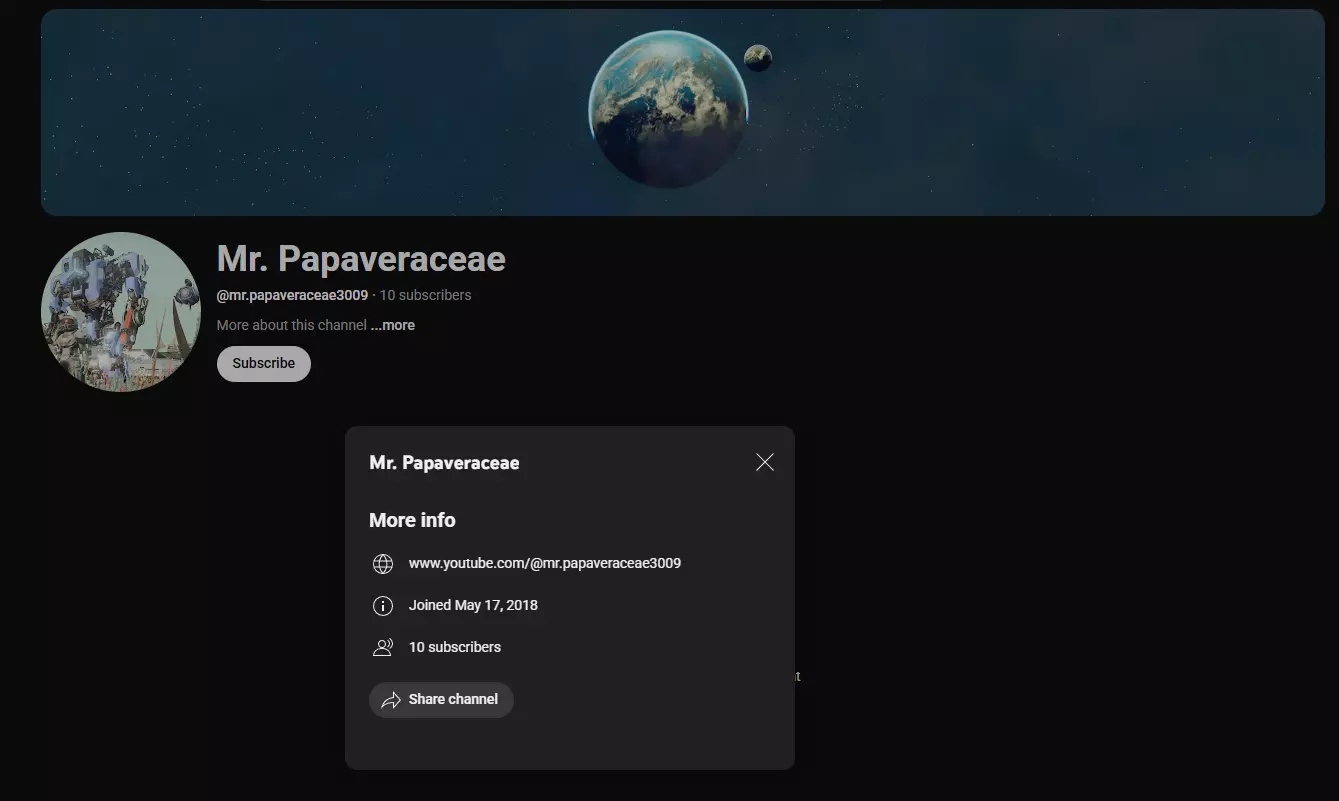
Task: Close the Mr. Papaveraceae info dialog
Action: pos(765,462)
